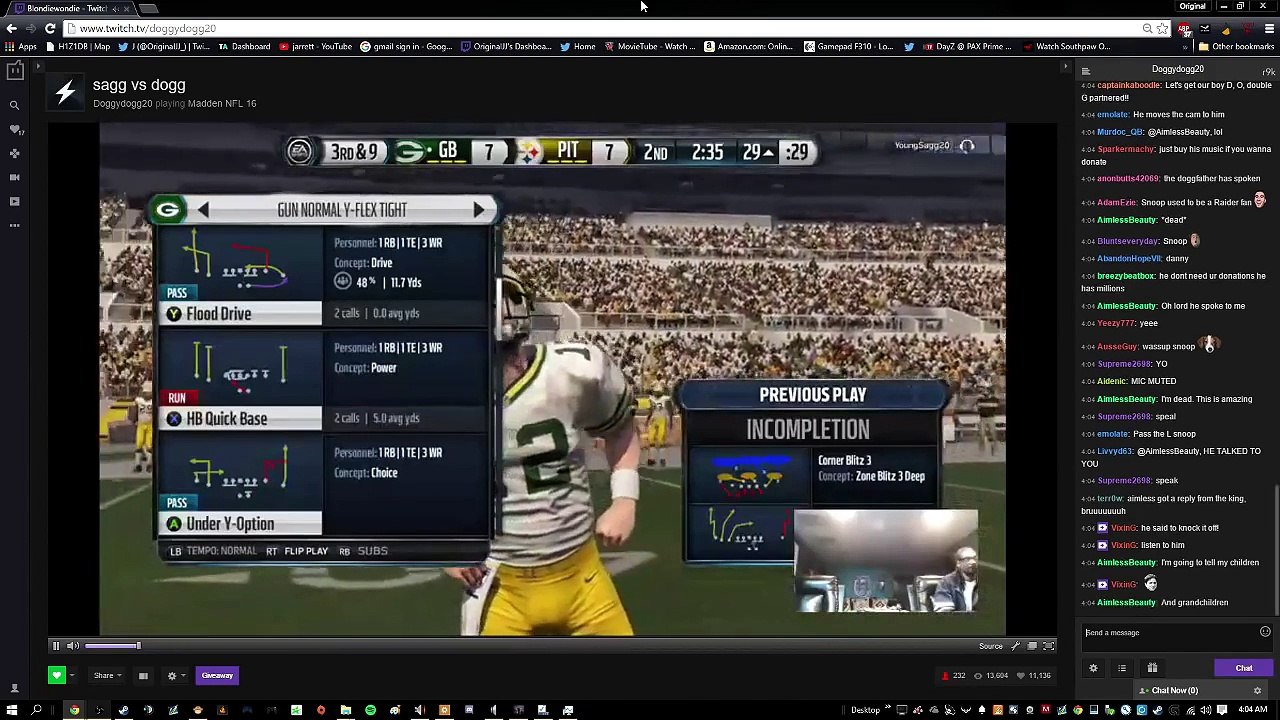1280x720 pixels.
Task: Open Following from the sidebar heart icon
Action: pyautogui.click(x=14, y=129)
